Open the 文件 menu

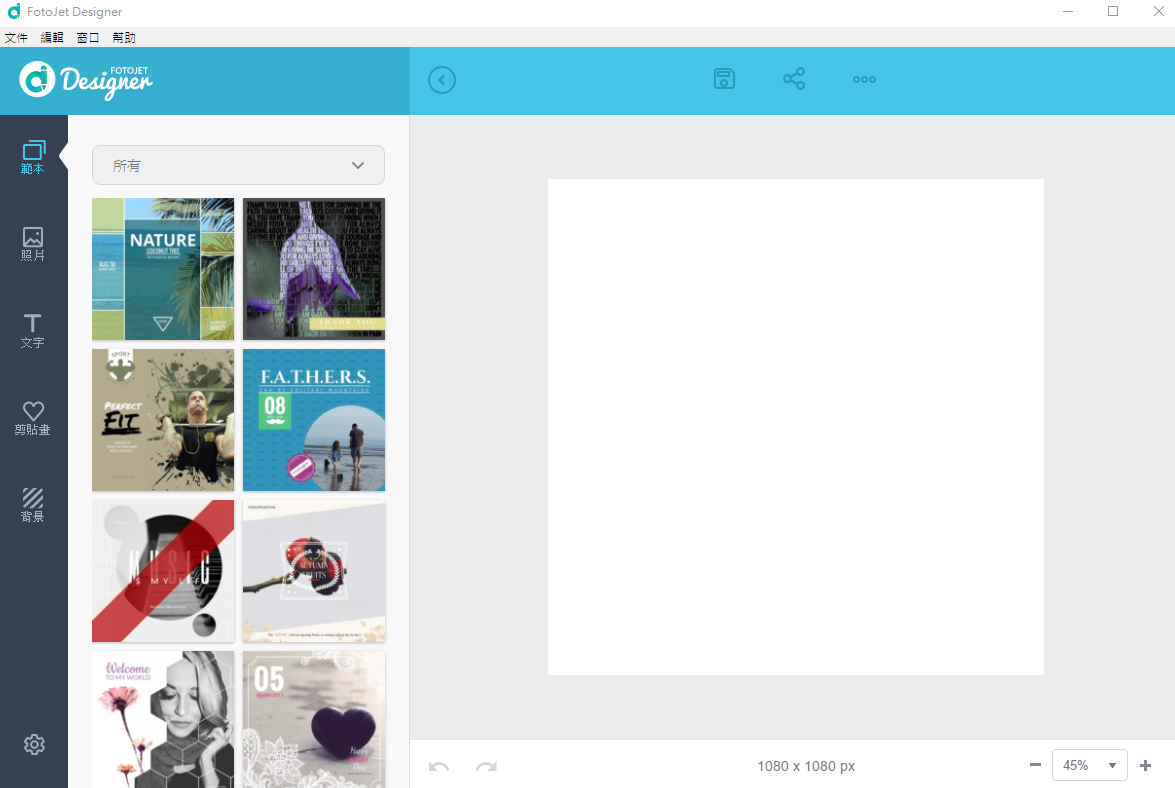[16, 37]
